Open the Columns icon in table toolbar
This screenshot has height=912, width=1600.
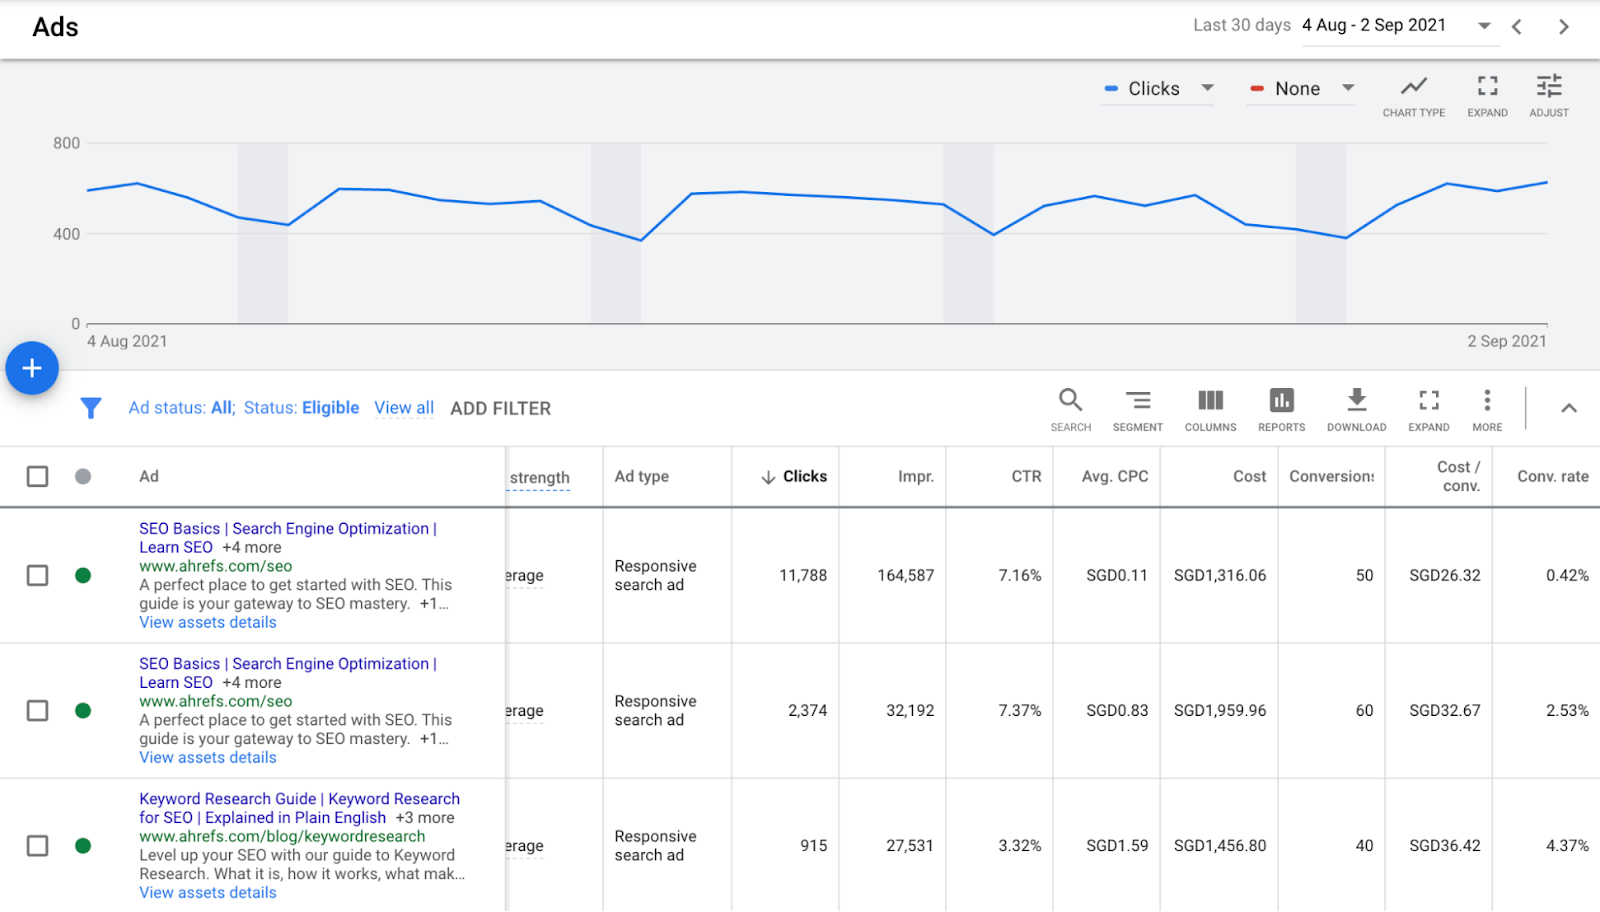[x=1210, y=401]
